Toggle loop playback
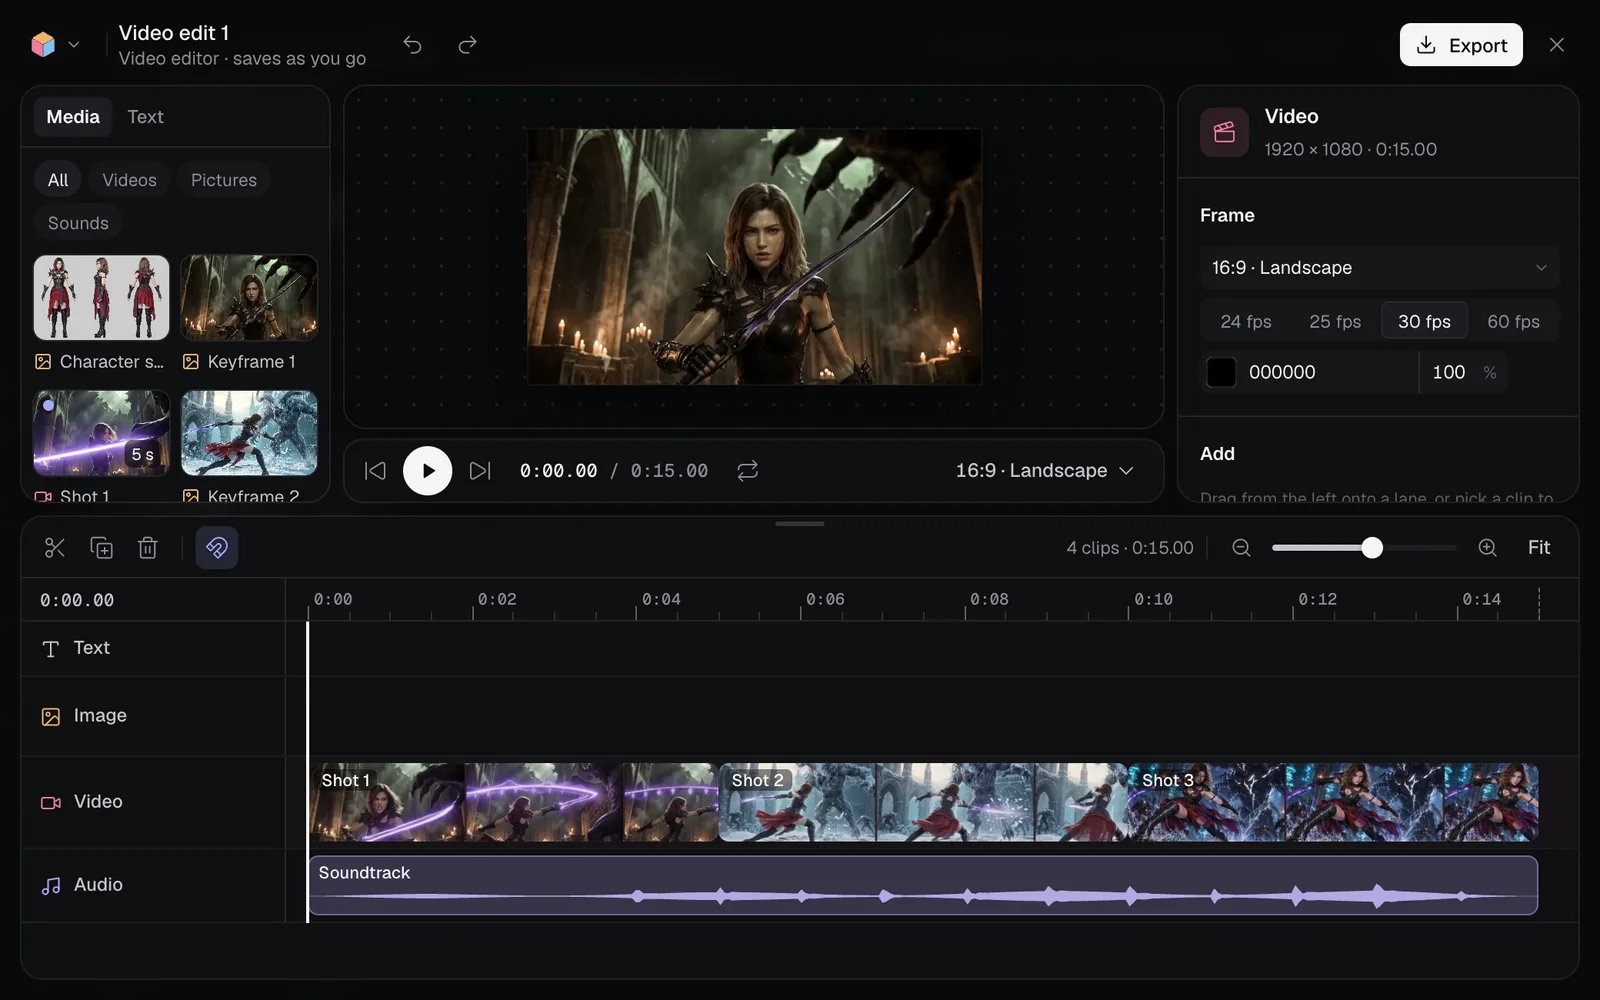1600x1000 pixels. coord(747,471)
